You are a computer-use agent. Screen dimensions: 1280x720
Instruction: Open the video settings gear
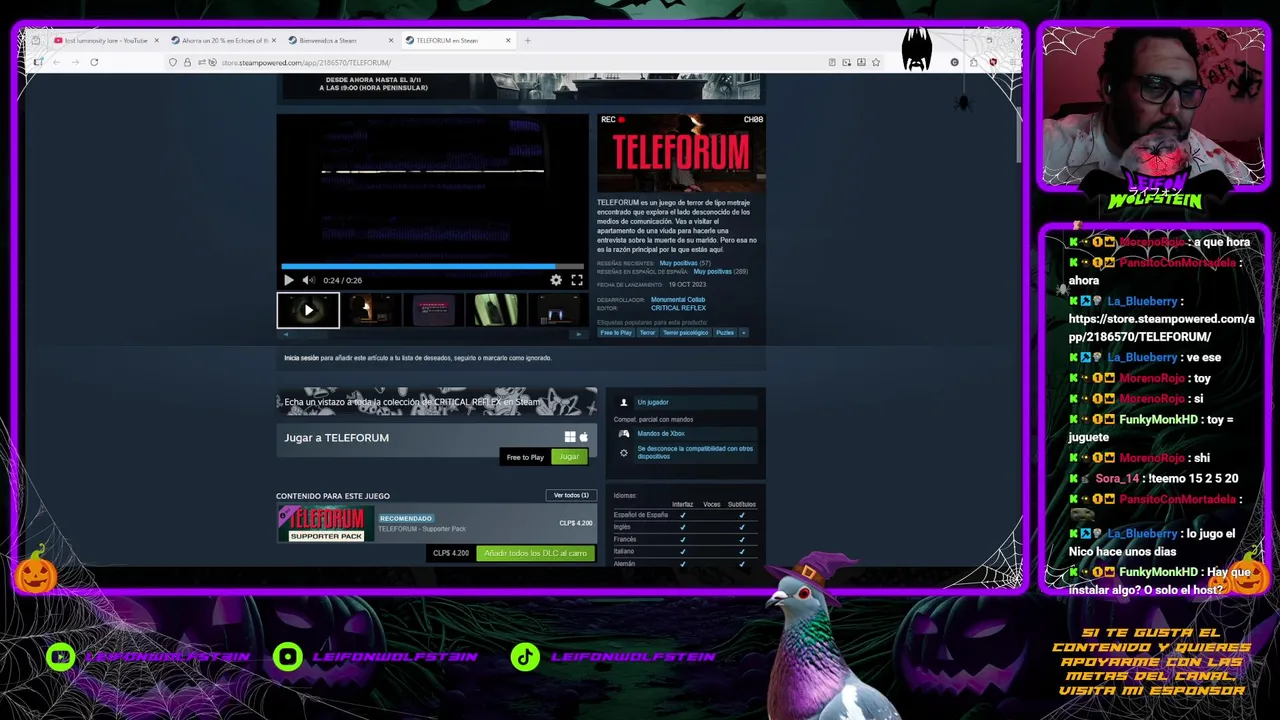556,280
